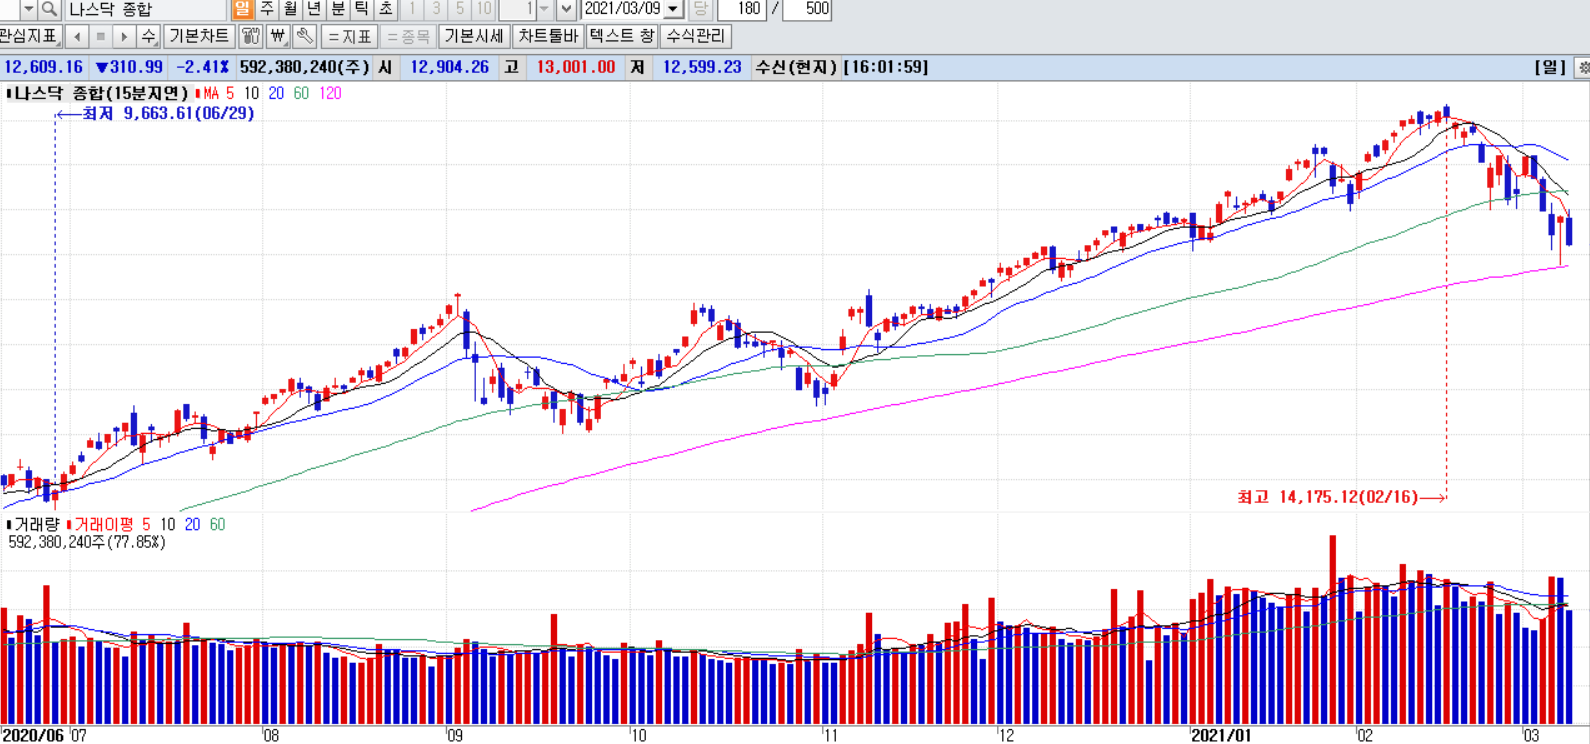Viewport: 1590px width, 744px height.
Task: Click the 나스닥 종합(15분지연) chart title
Action: (101, 93)
